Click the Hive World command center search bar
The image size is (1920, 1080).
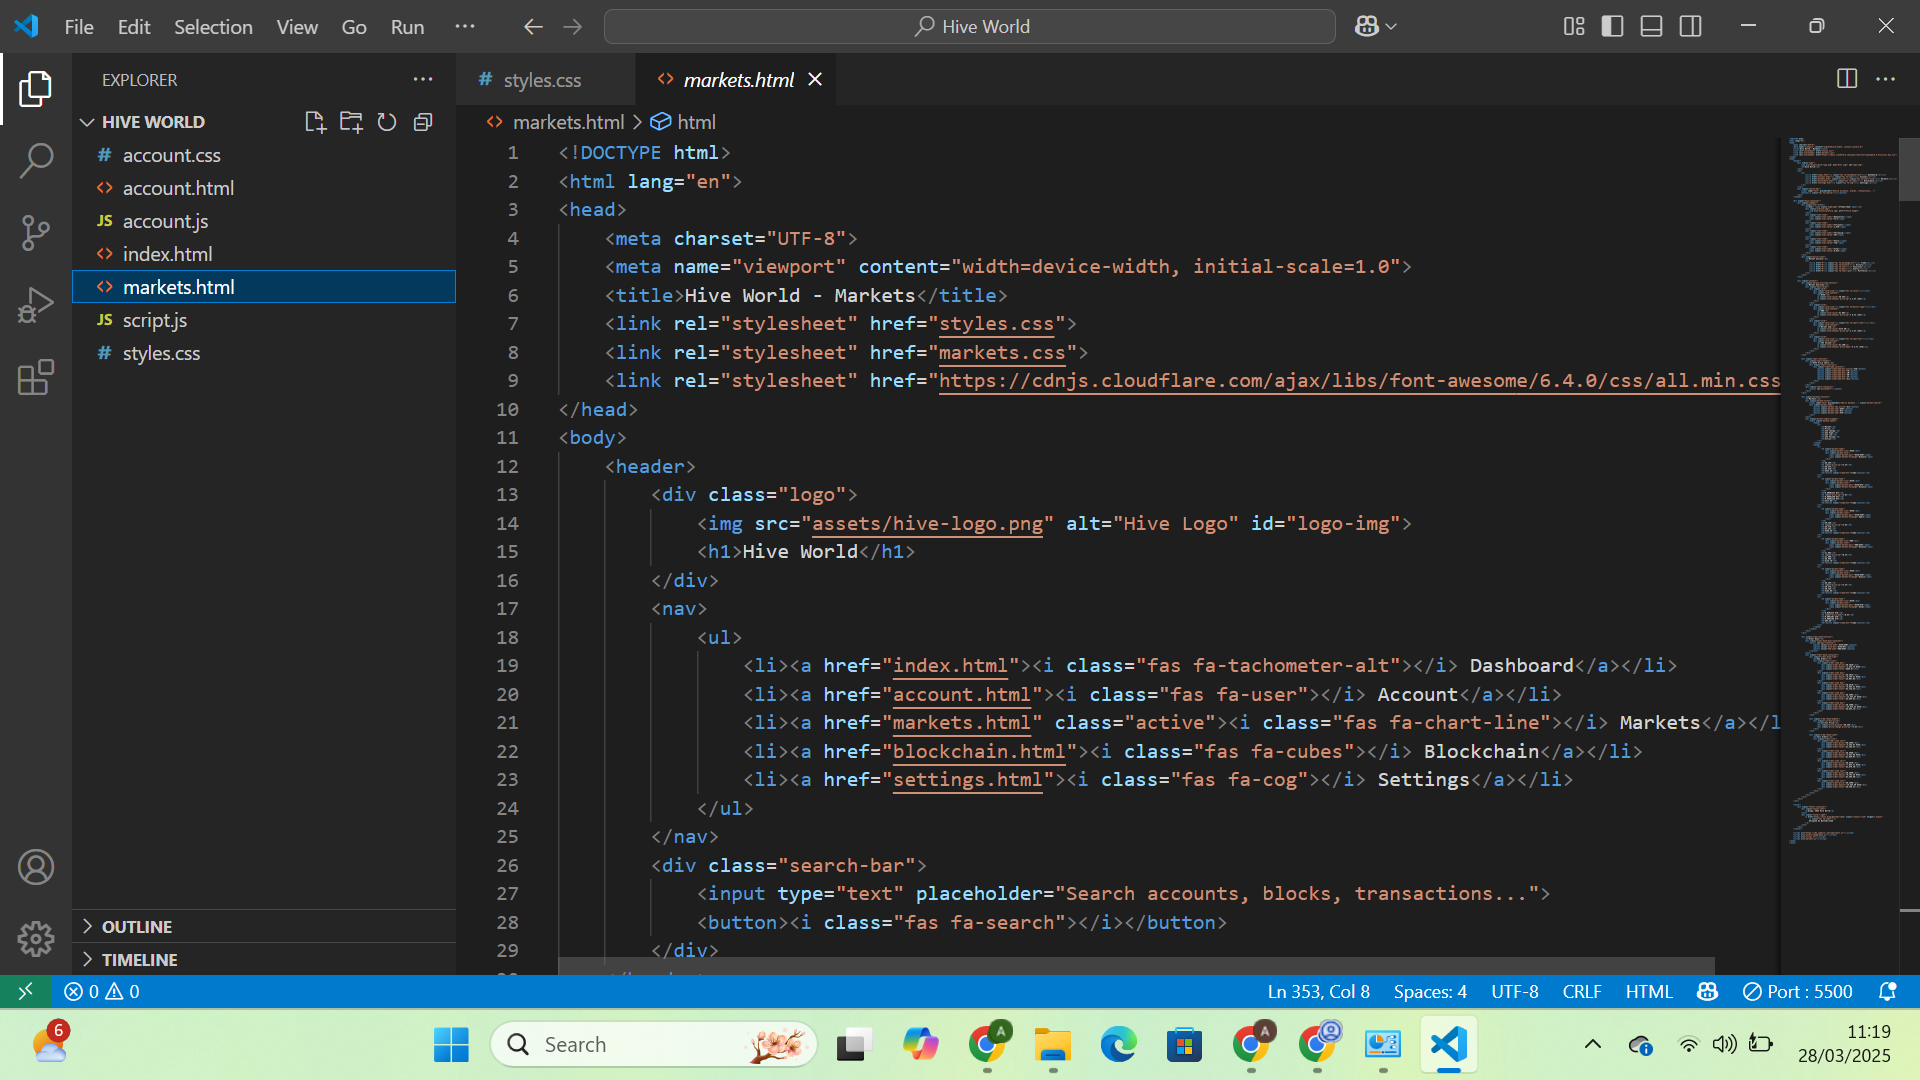tap(970, 26)
